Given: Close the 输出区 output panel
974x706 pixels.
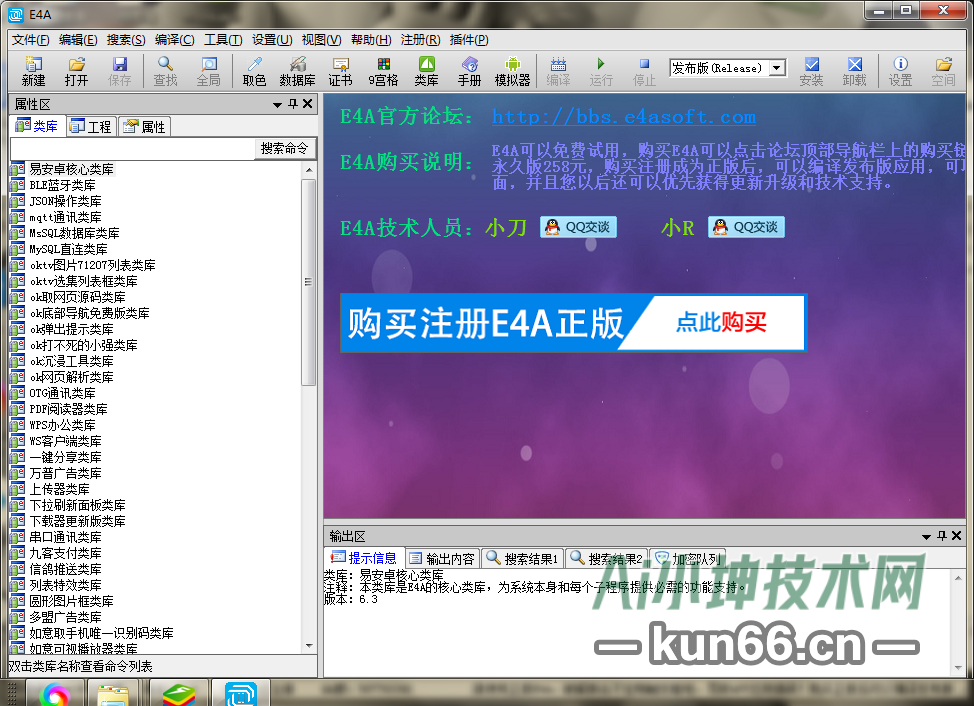Looking at the screenshot, I should coord(957,535).
